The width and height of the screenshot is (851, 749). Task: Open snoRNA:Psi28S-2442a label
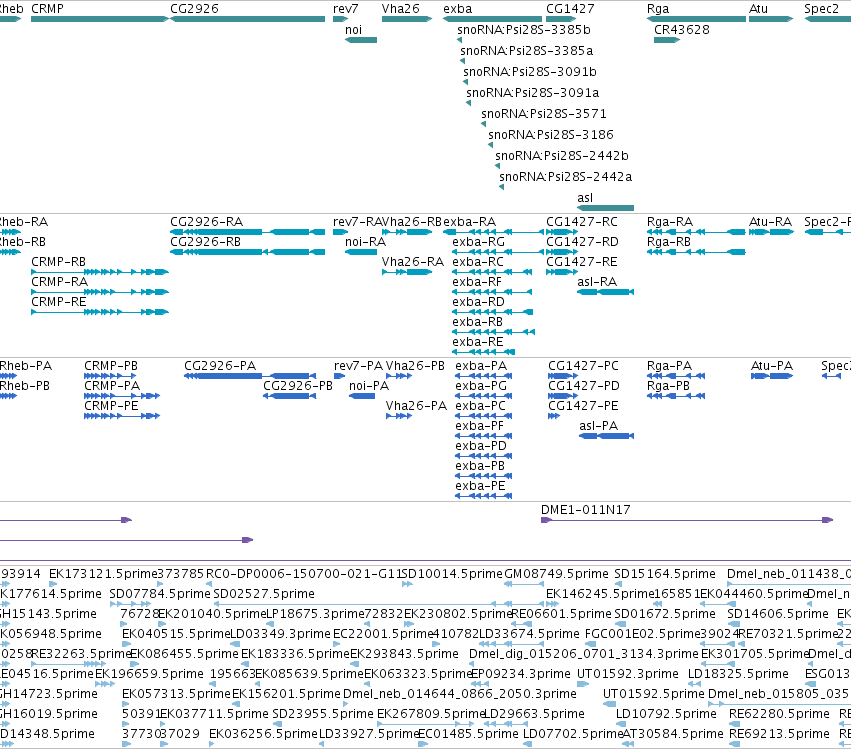coord(566,177)
